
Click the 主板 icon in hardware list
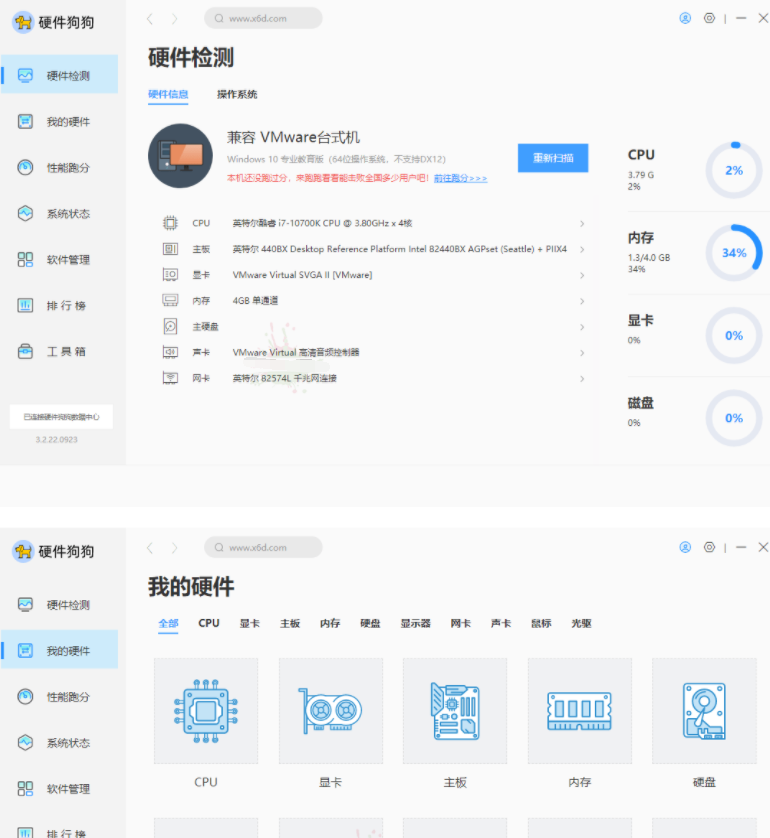[x=170, y=249]
